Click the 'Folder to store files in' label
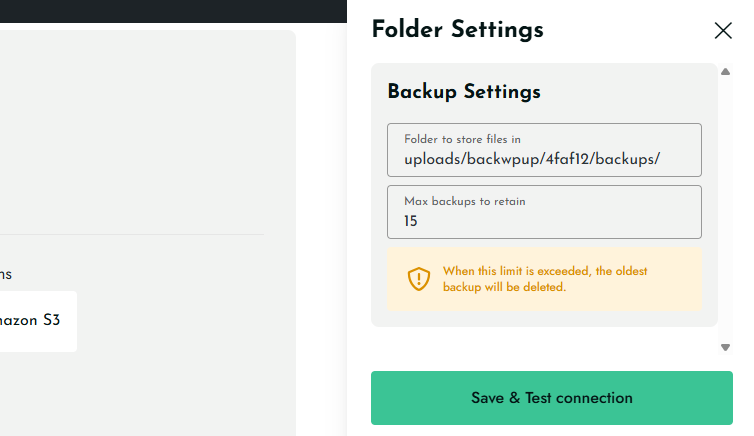Screen dimensions: 754x436 coord(462,139)
